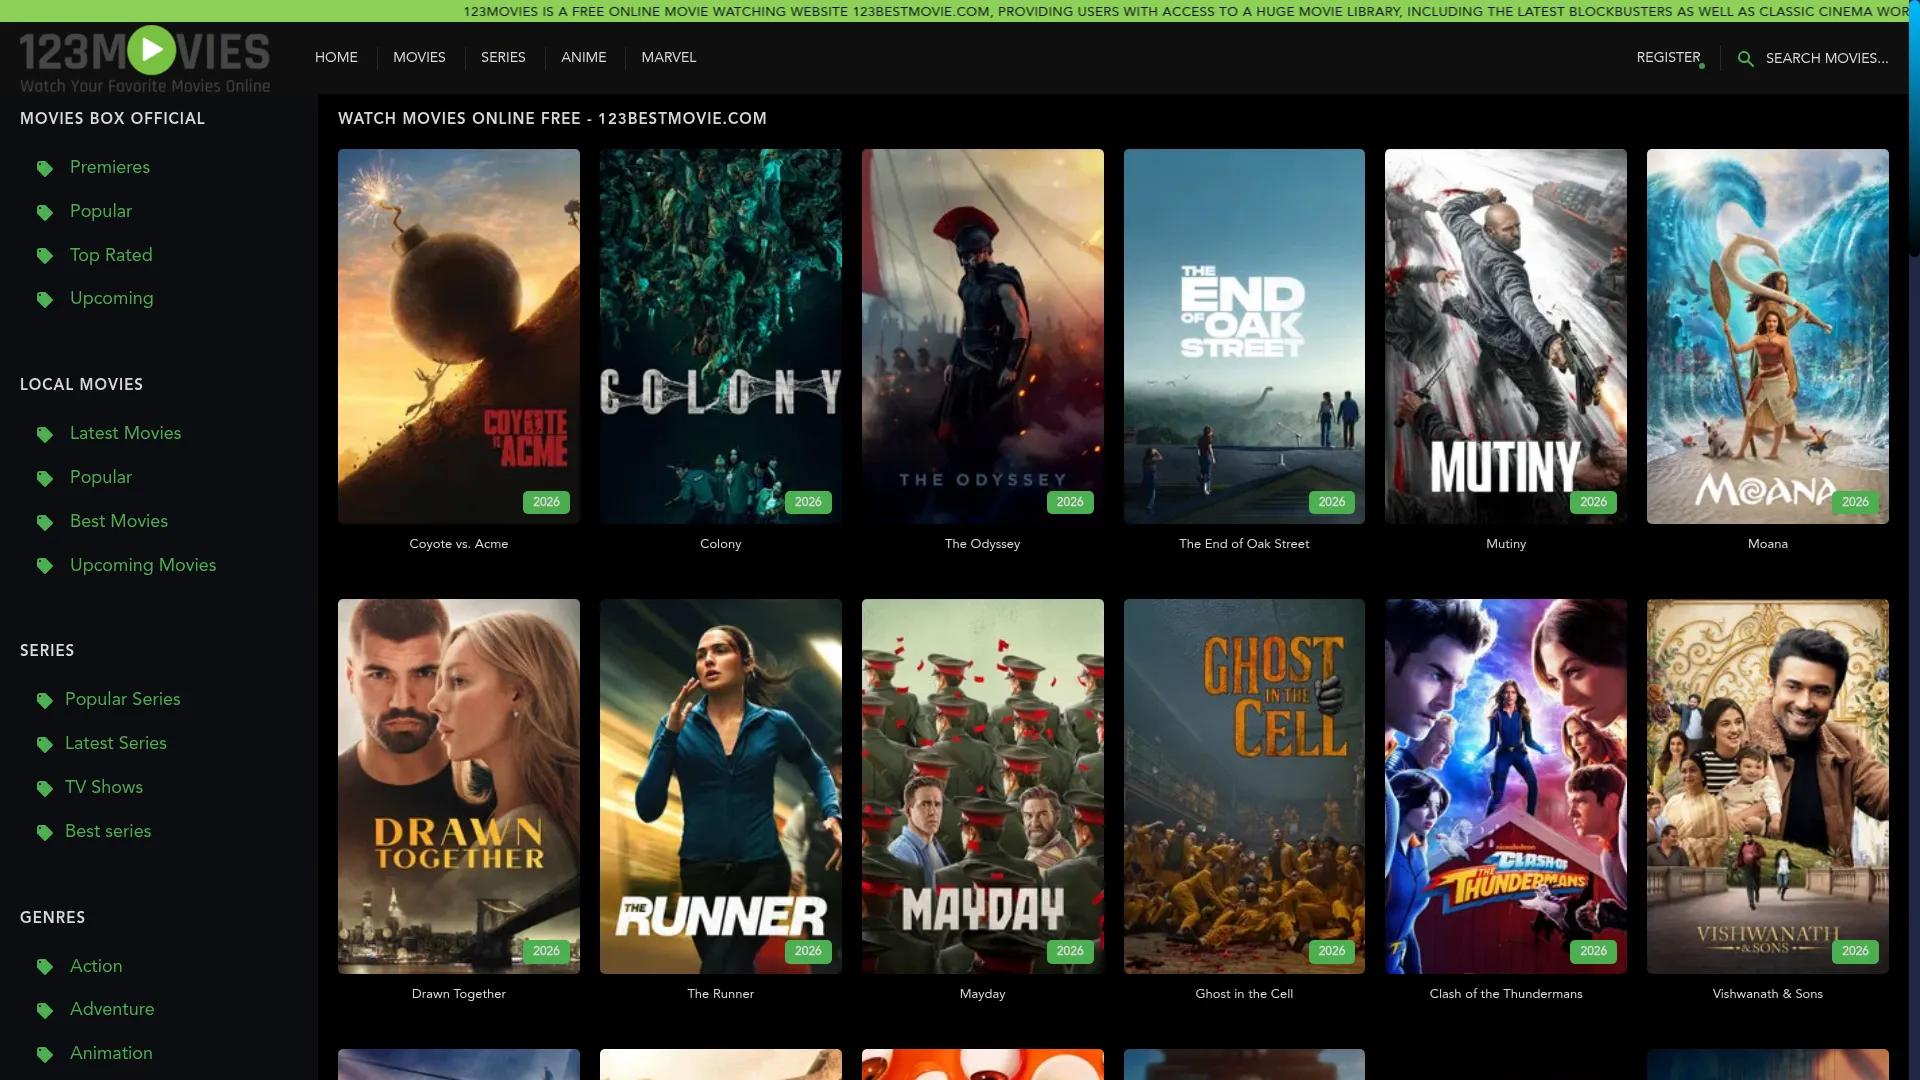Viewport: 1920px width, 1080px height.
Task: Click the tag icon beside TV Shows
Action: 45,788
